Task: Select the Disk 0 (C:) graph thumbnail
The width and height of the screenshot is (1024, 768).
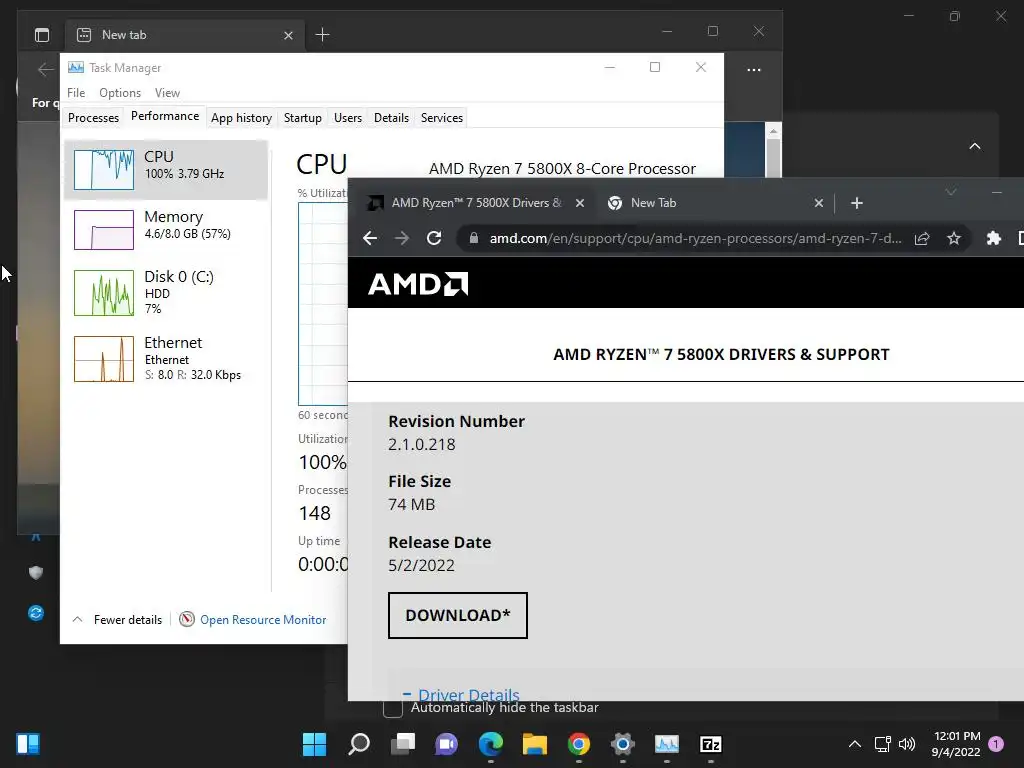Action: (104, 293)
